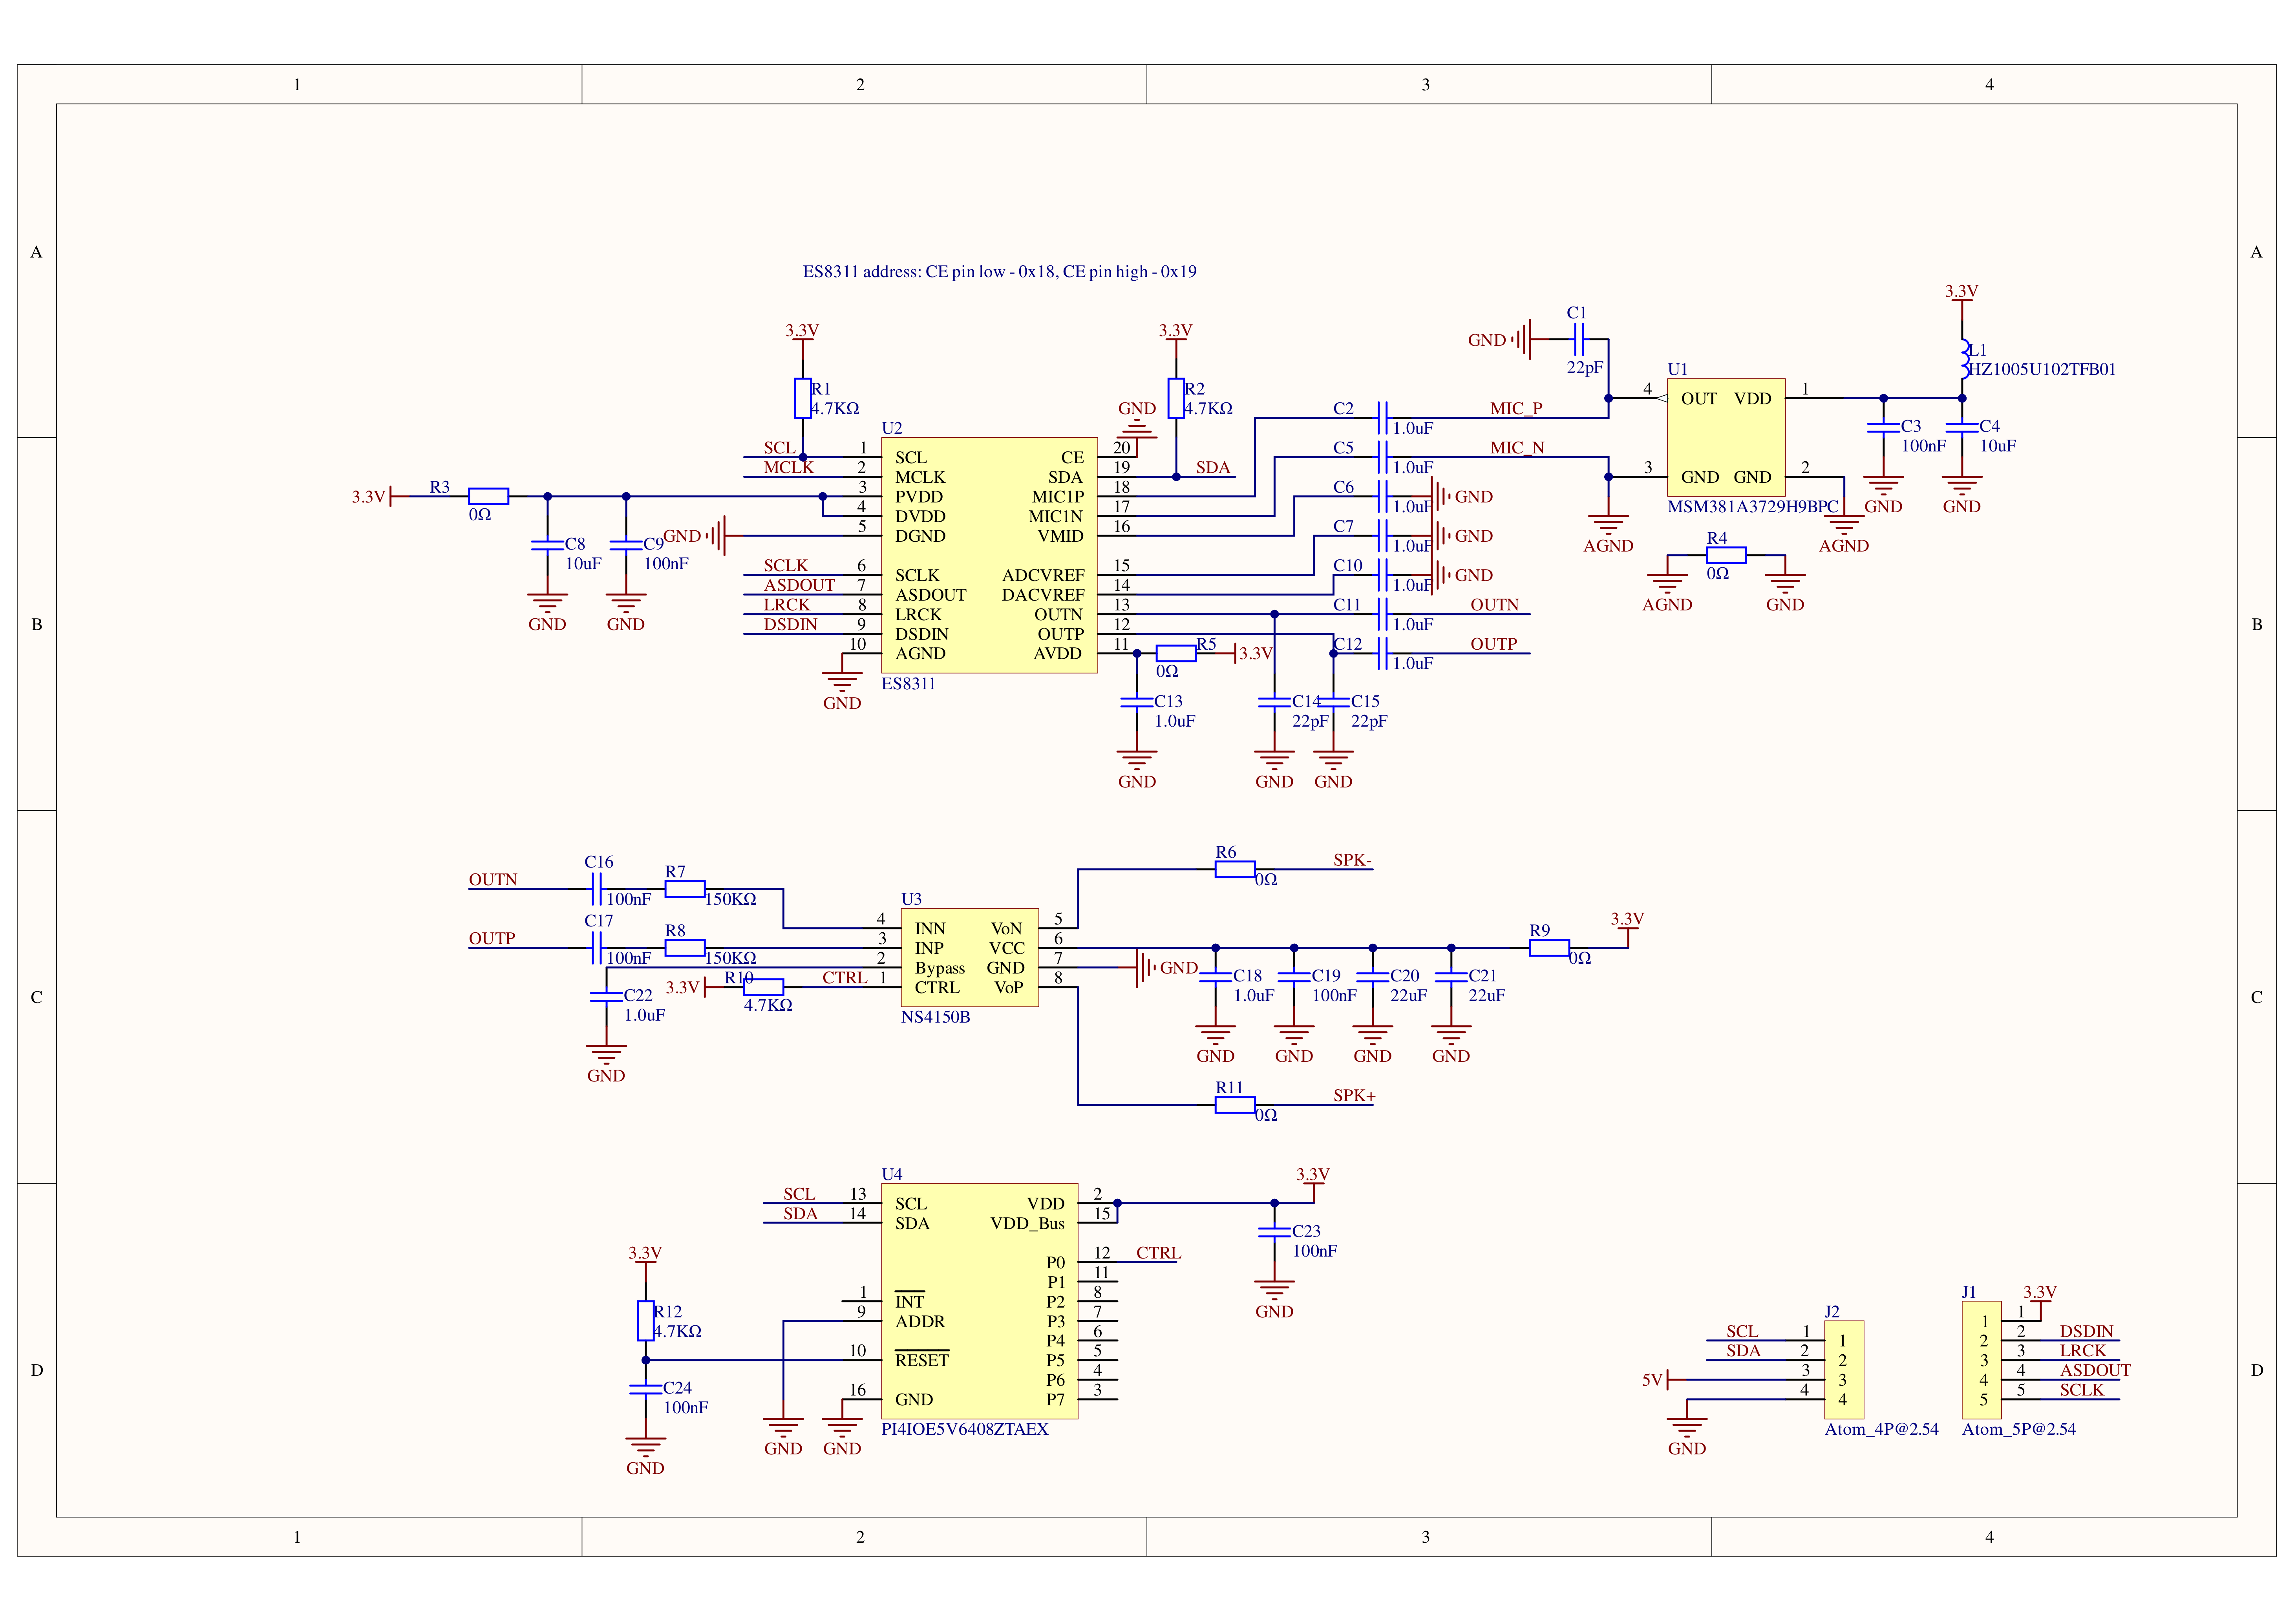Select the J1 Atom_5P@2.54 connector

point(1982,1360)
